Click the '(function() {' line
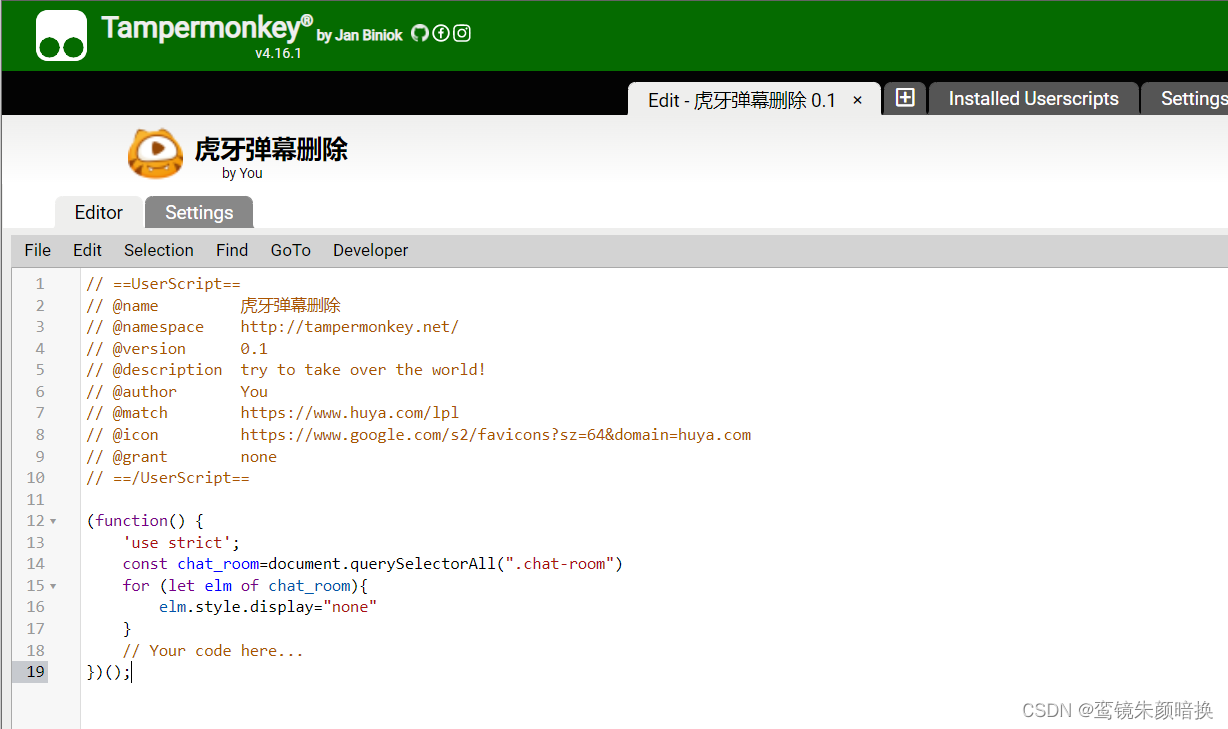Viewport: 1228px width, 729px height. tap(145, 521)
